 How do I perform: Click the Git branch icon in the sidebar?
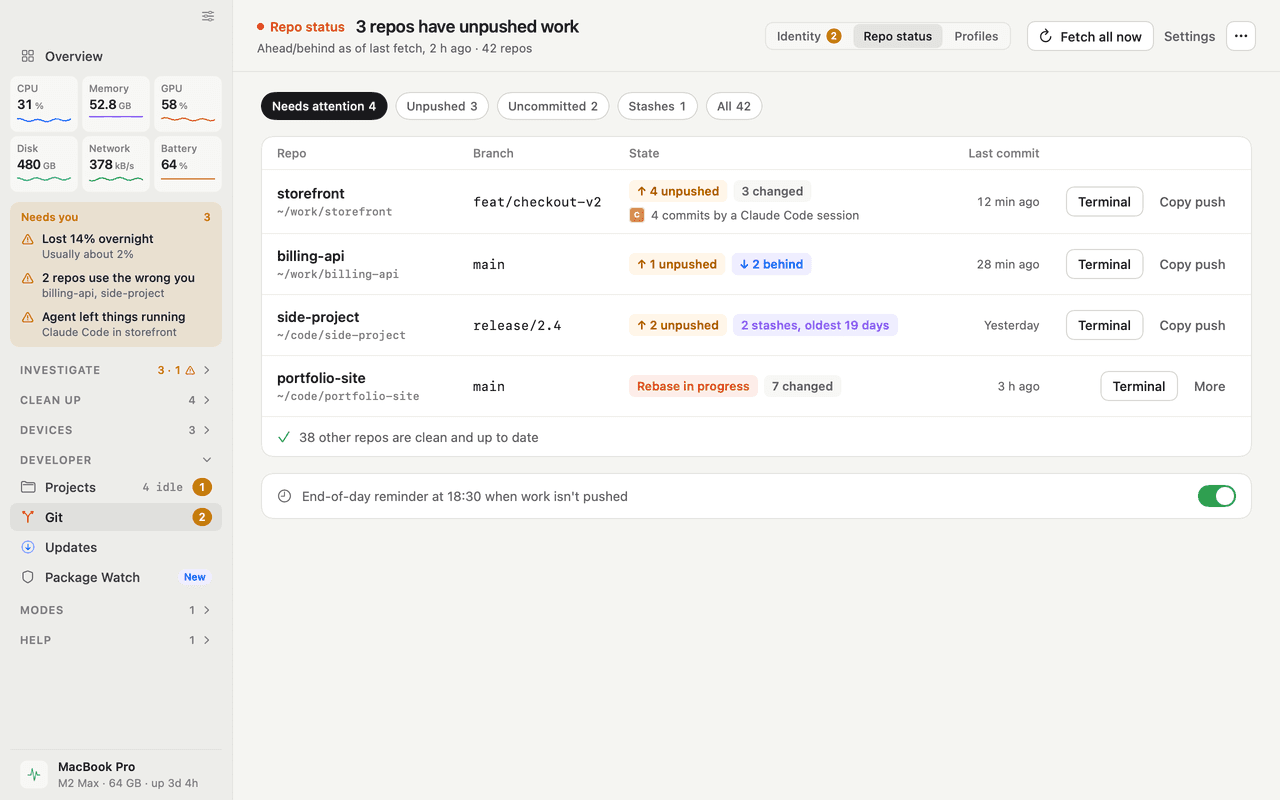point(28,517)
